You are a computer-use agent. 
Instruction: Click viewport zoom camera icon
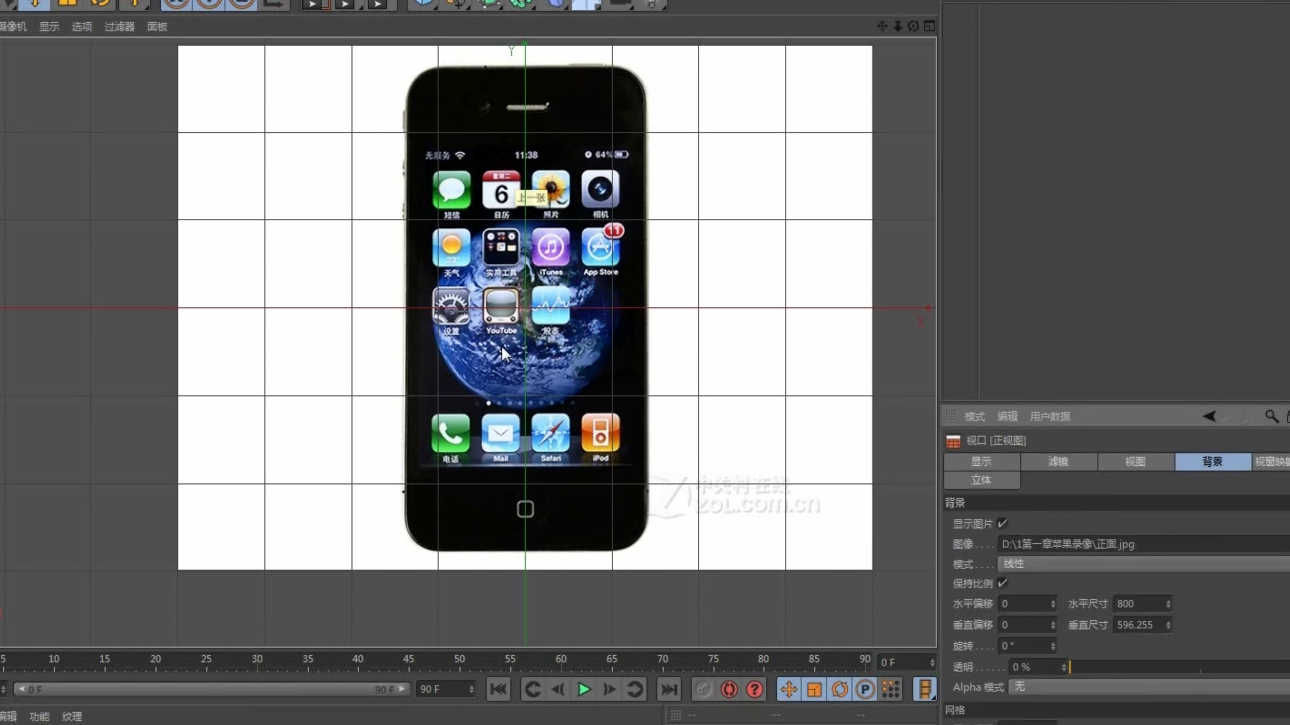tap(897, 26)
